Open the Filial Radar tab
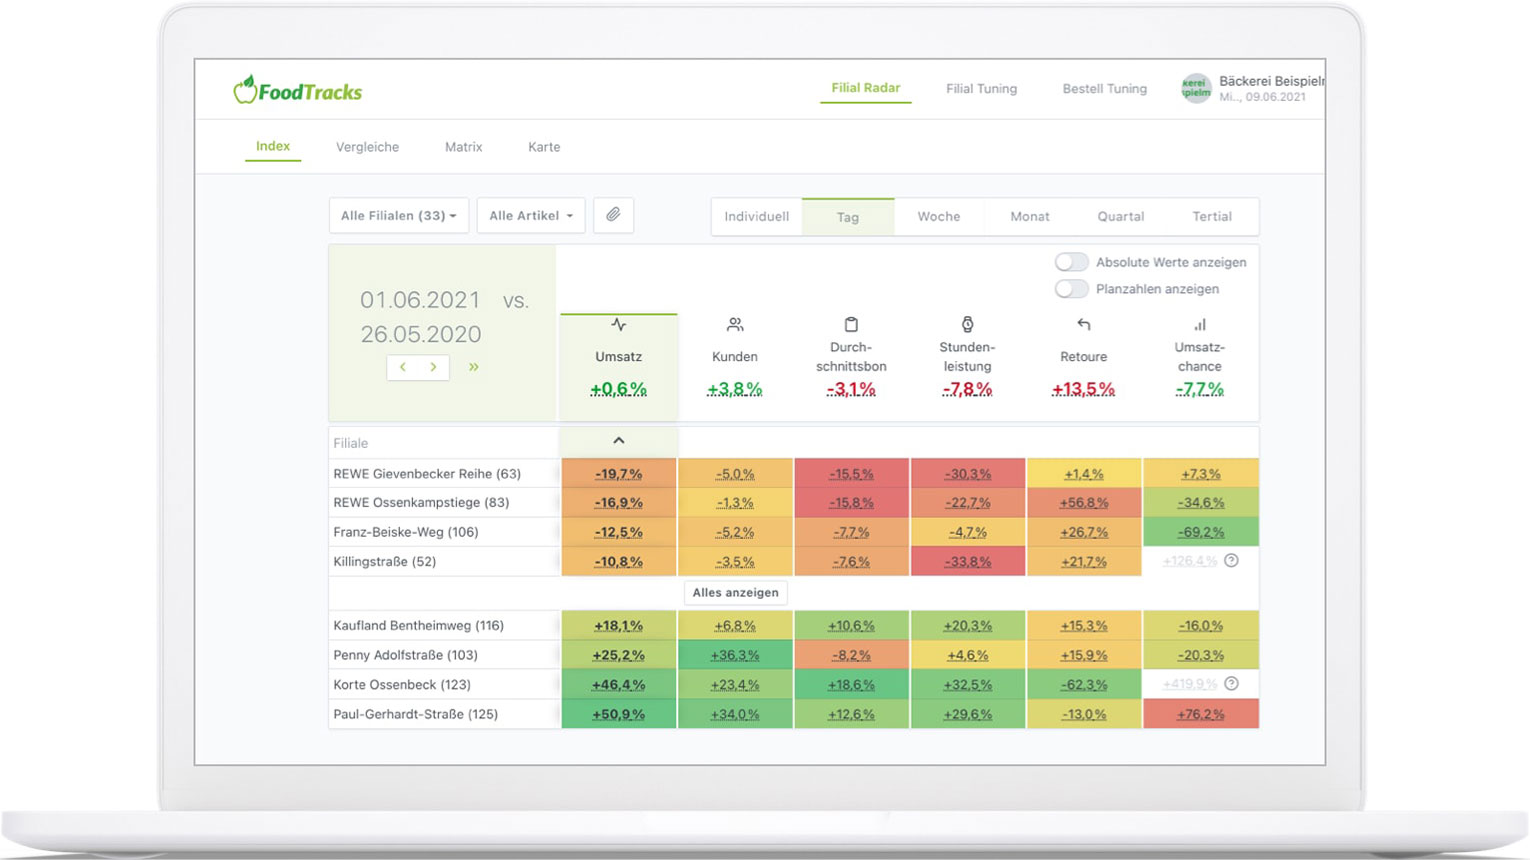The image size is (1530, 860). pos(866,88)
